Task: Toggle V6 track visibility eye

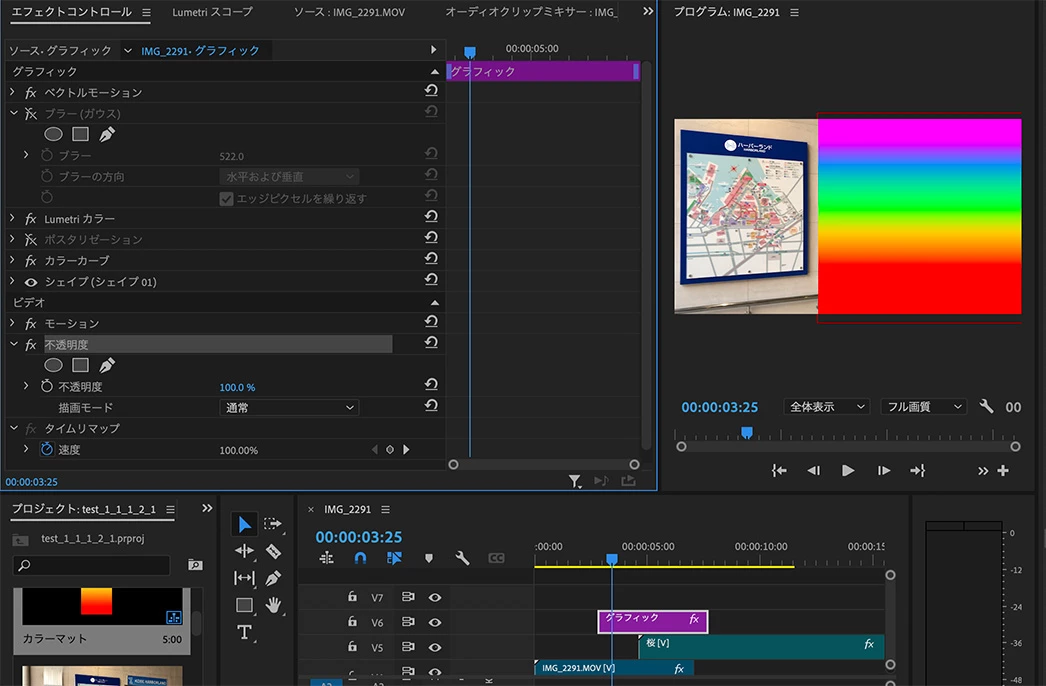Action: click(435, 622)
